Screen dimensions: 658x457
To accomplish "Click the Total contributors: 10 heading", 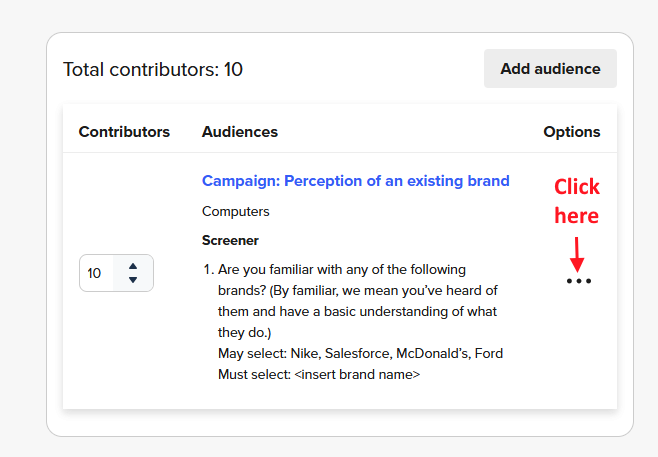I will pos(153,70).
